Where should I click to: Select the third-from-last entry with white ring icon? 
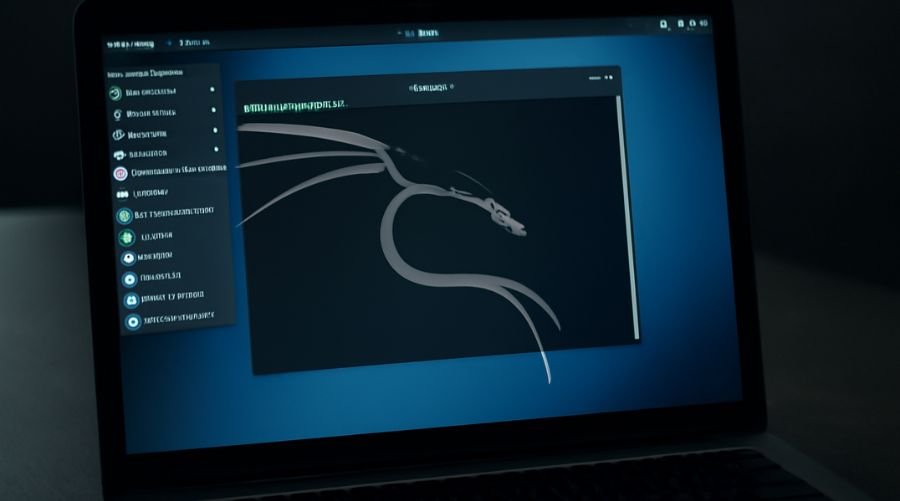(x=152, y=278)
